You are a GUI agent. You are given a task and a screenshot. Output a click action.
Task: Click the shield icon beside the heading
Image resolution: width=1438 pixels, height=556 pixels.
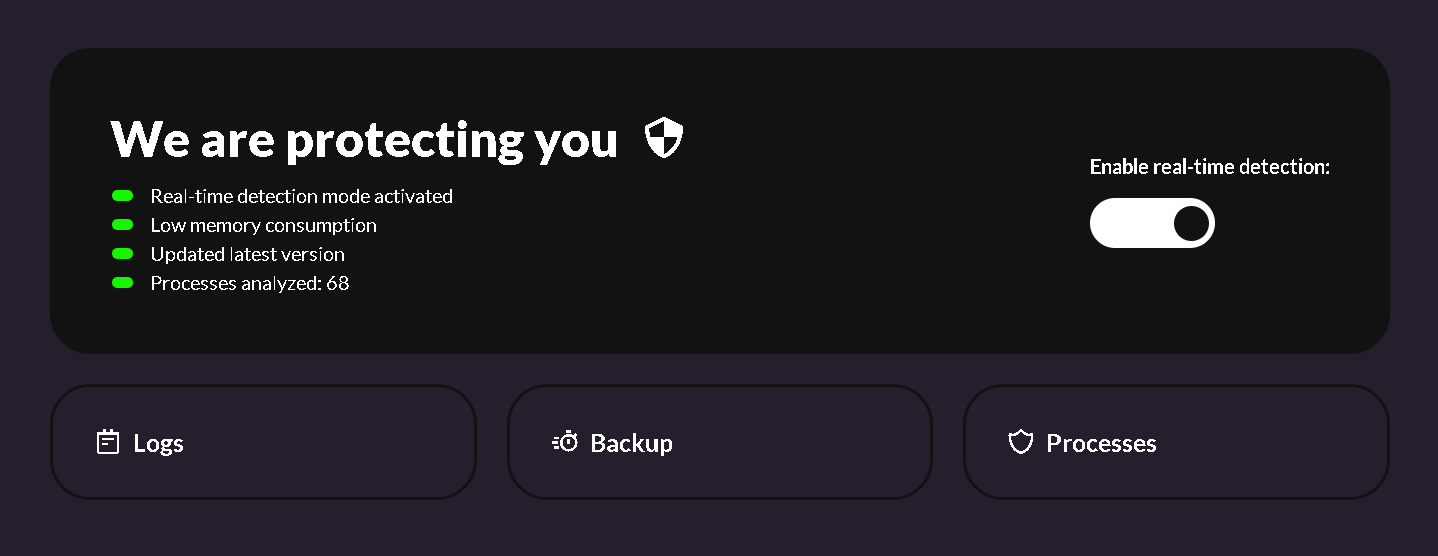pos(664,138)
